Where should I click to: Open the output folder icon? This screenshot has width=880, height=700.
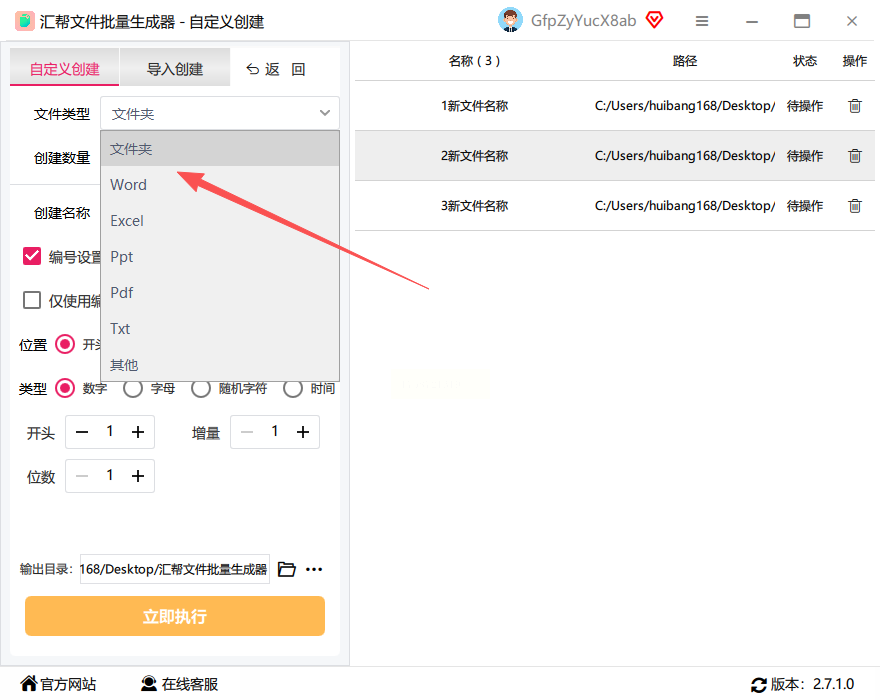pyautogui.click(x=287, y=569)
